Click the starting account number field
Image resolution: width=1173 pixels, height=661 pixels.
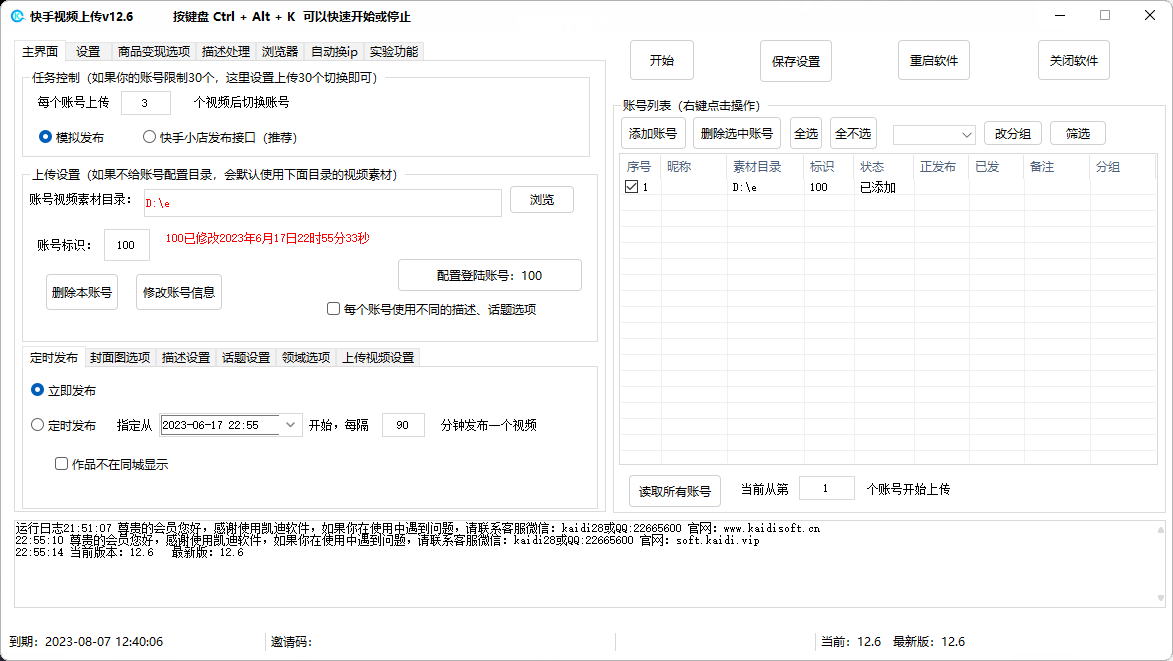coord(827,488)
